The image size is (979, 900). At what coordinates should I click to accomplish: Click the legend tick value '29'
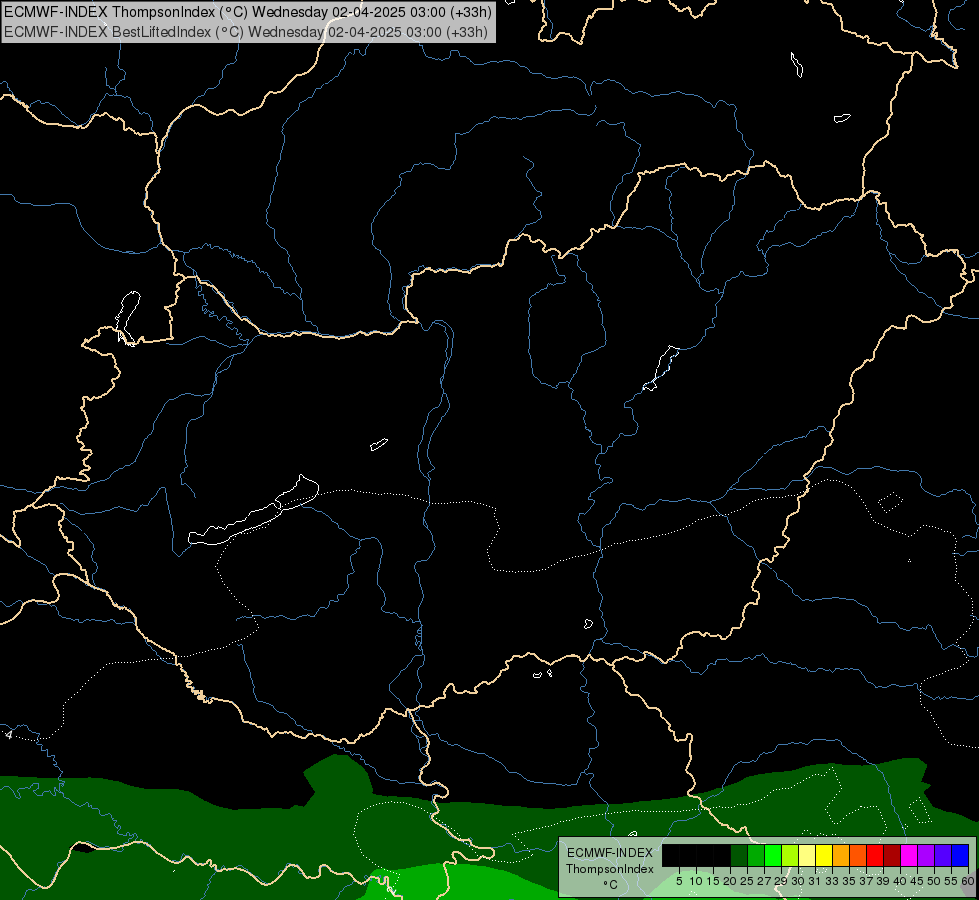tap(781, 881)
